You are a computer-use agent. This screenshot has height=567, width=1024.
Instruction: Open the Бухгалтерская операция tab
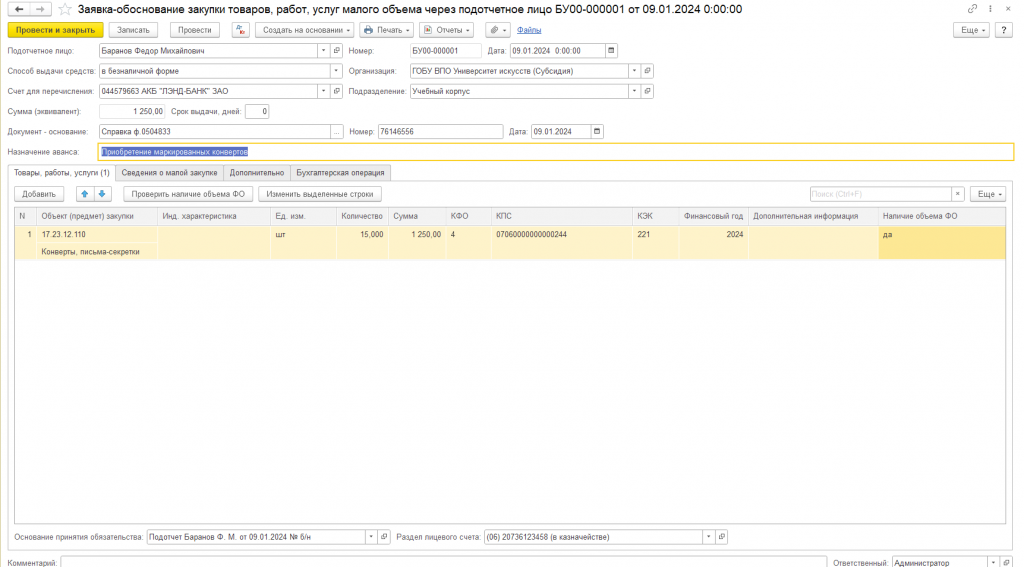340,172
